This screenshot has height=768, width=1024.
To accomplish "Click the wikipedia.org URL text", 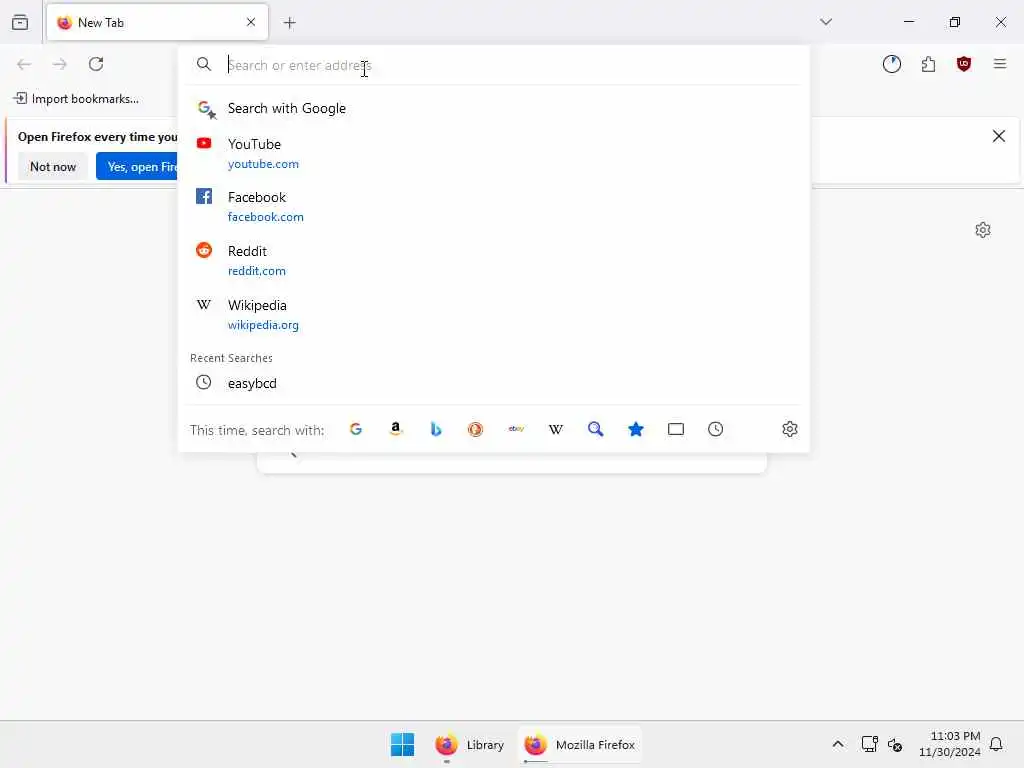I will [x=263, y=325].
